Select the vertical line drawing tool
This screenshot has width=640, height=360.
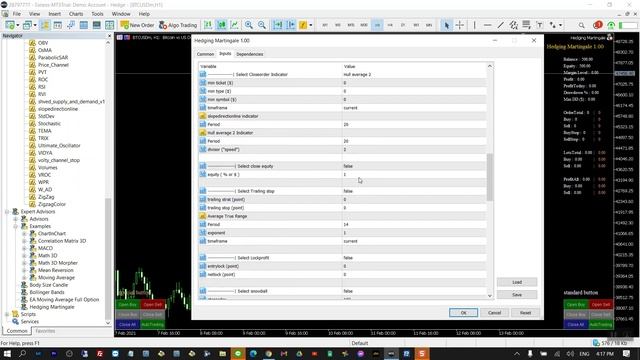coord(474,25)
